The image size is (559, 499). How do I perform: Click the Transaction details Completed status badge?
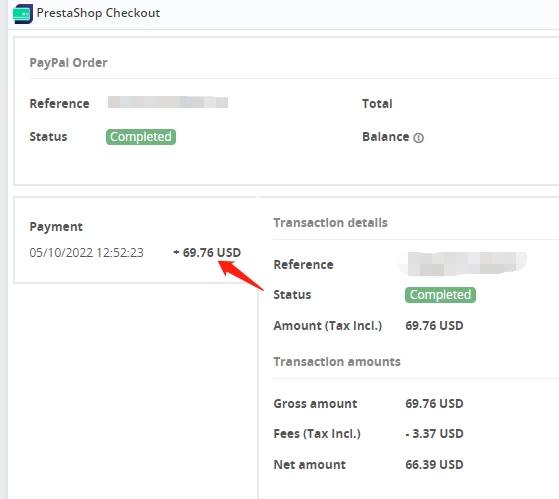(440, 295)
